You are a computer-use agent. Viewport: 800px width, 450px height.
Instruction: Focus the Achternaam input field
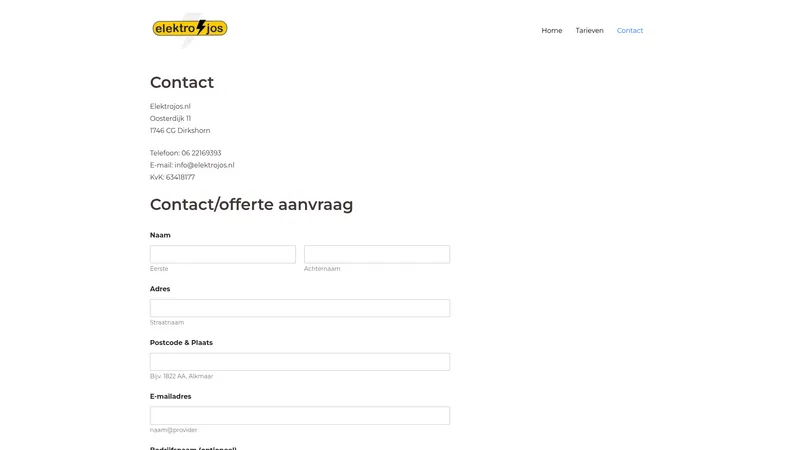click(377, 254)
